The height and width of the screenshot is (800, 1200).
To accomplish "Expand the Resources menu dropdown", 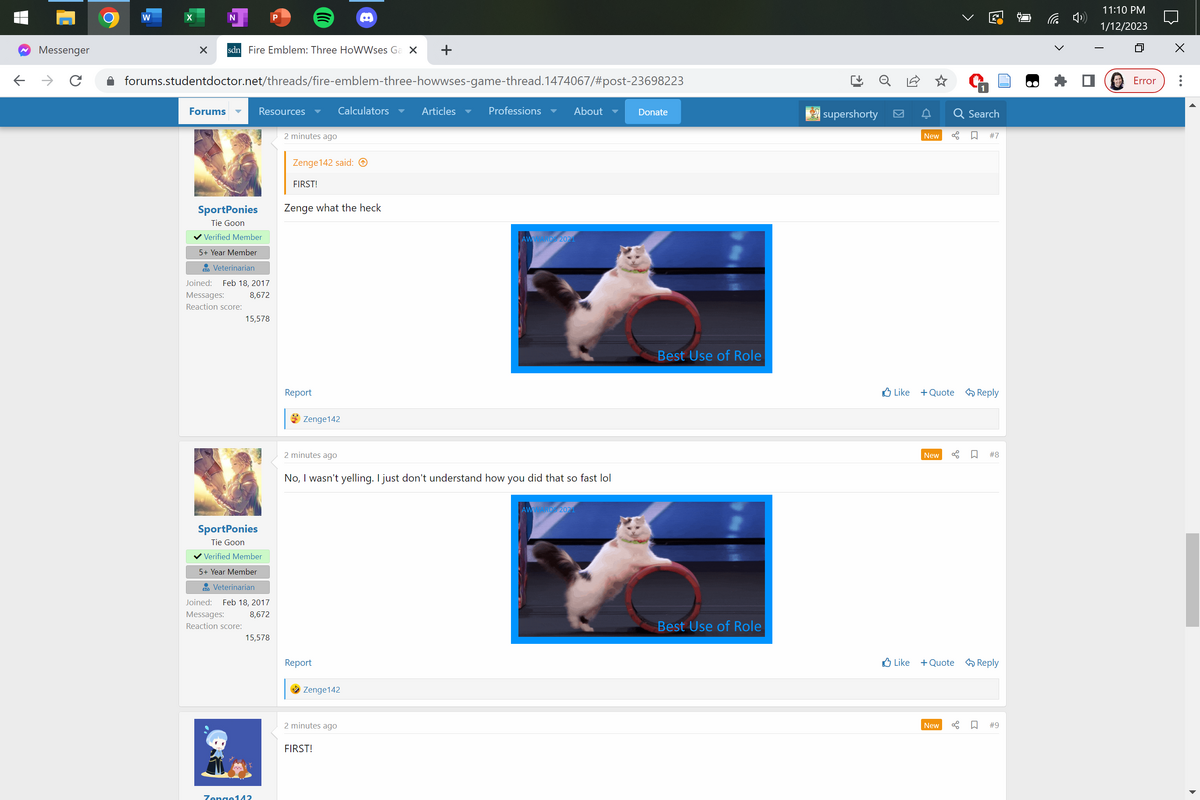I will 317,112.
